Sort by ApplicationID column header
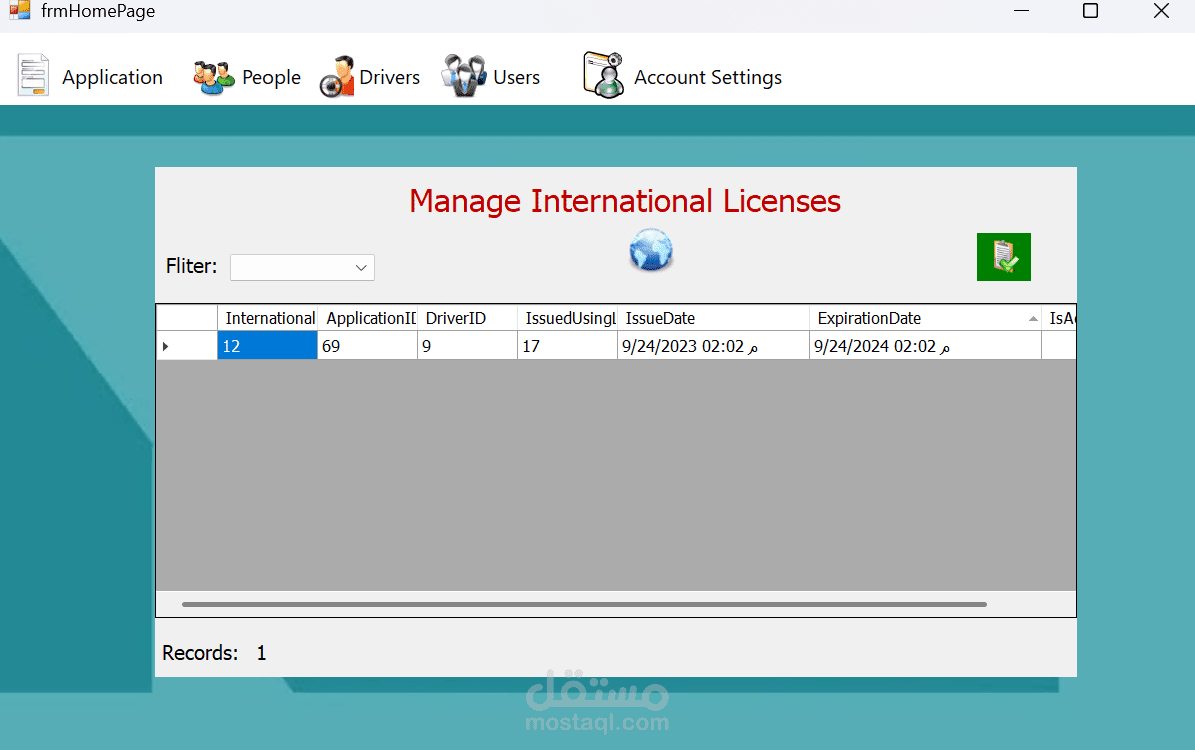Image resolution: width=1195 pixels, height=750 pixels. [x=367, y=318]
